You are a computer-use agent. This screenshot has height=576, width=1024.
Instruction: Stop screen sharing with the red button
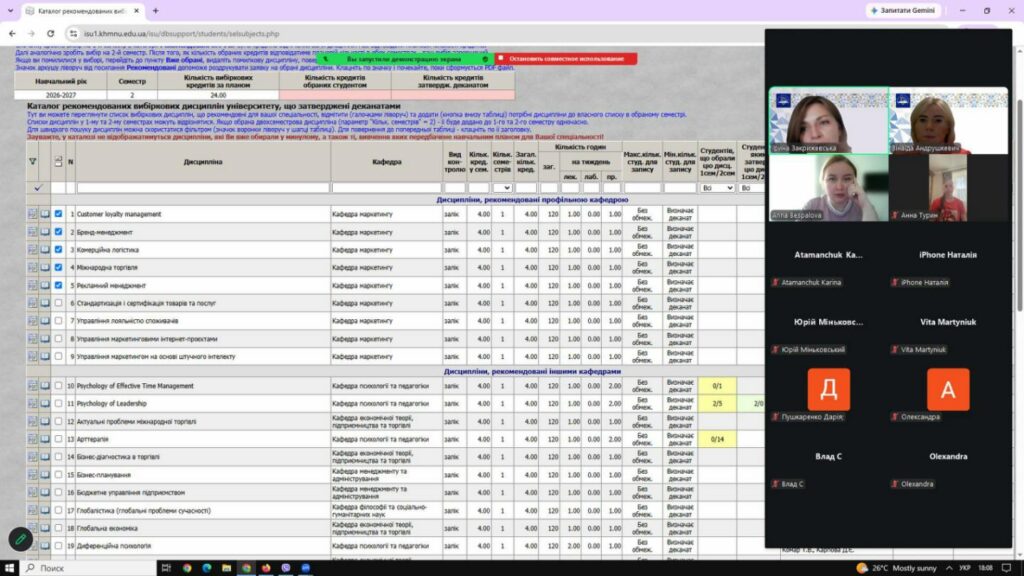(x=566, y=59)
